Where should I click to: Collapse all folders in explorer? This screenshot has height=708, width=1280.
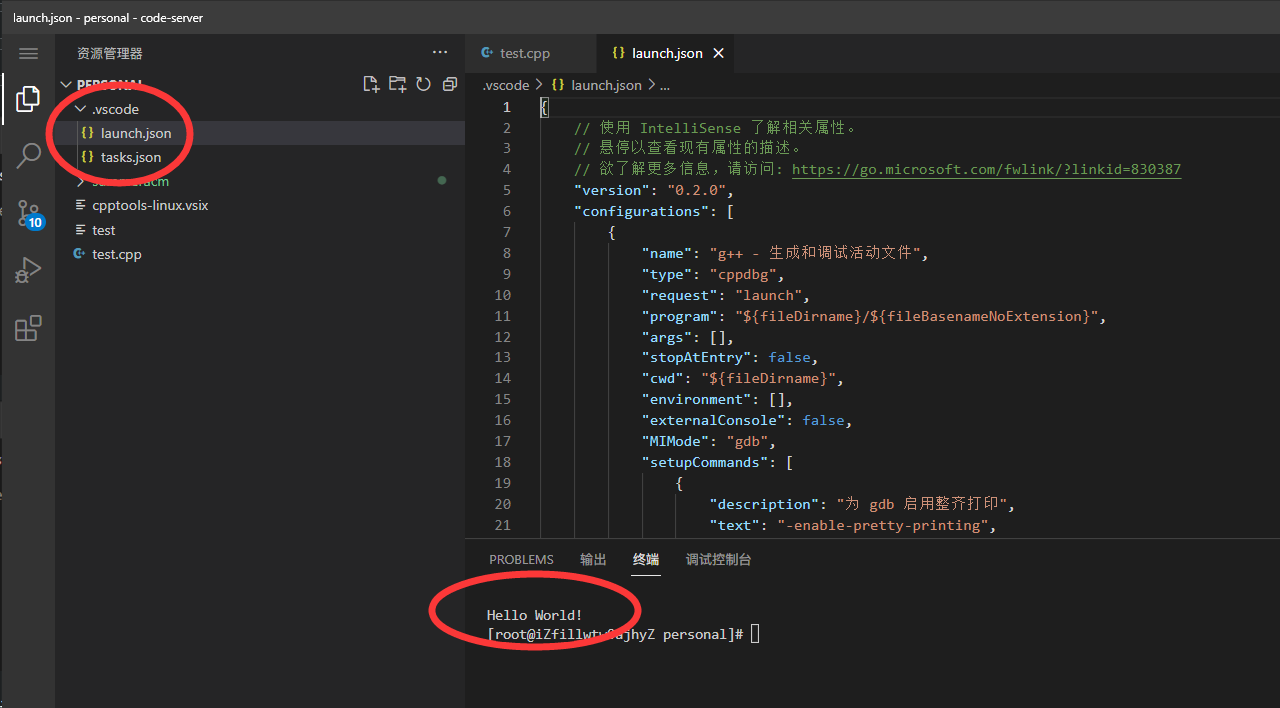(449, 84)
